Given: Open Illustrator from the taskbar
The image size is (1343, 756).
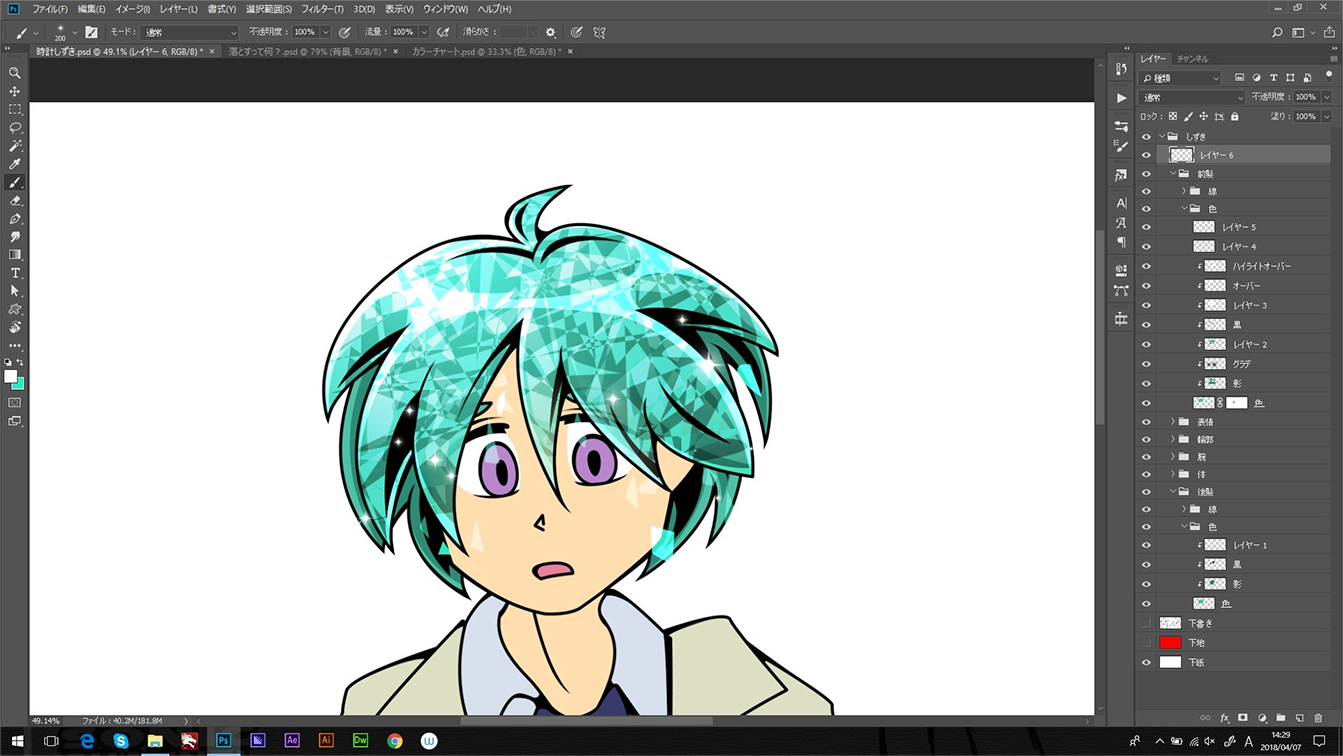Looking at the screenshot, I should [326, 741].
